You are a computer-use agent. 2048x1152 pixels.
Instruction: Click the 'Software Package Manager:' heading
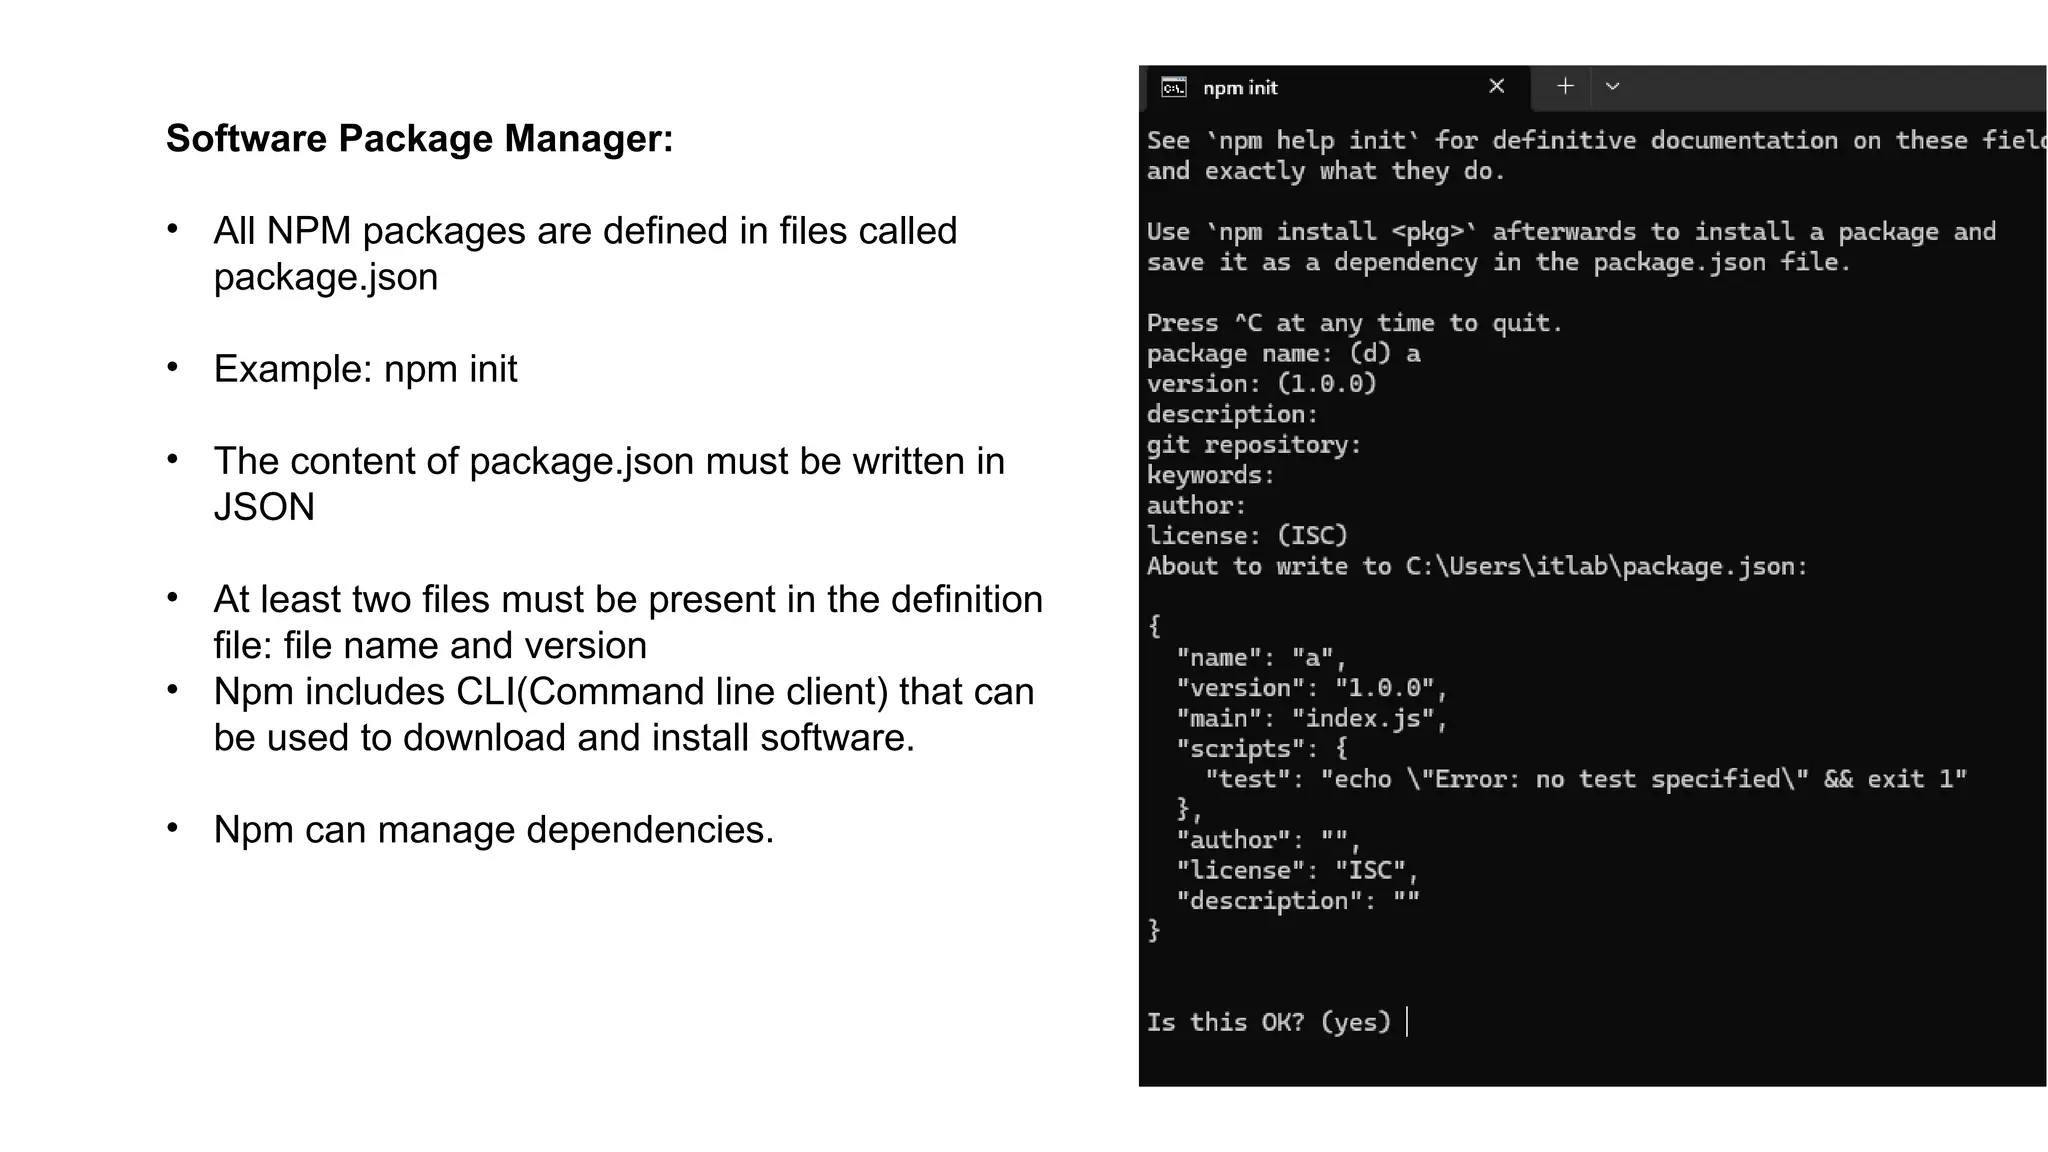[420, 138]
